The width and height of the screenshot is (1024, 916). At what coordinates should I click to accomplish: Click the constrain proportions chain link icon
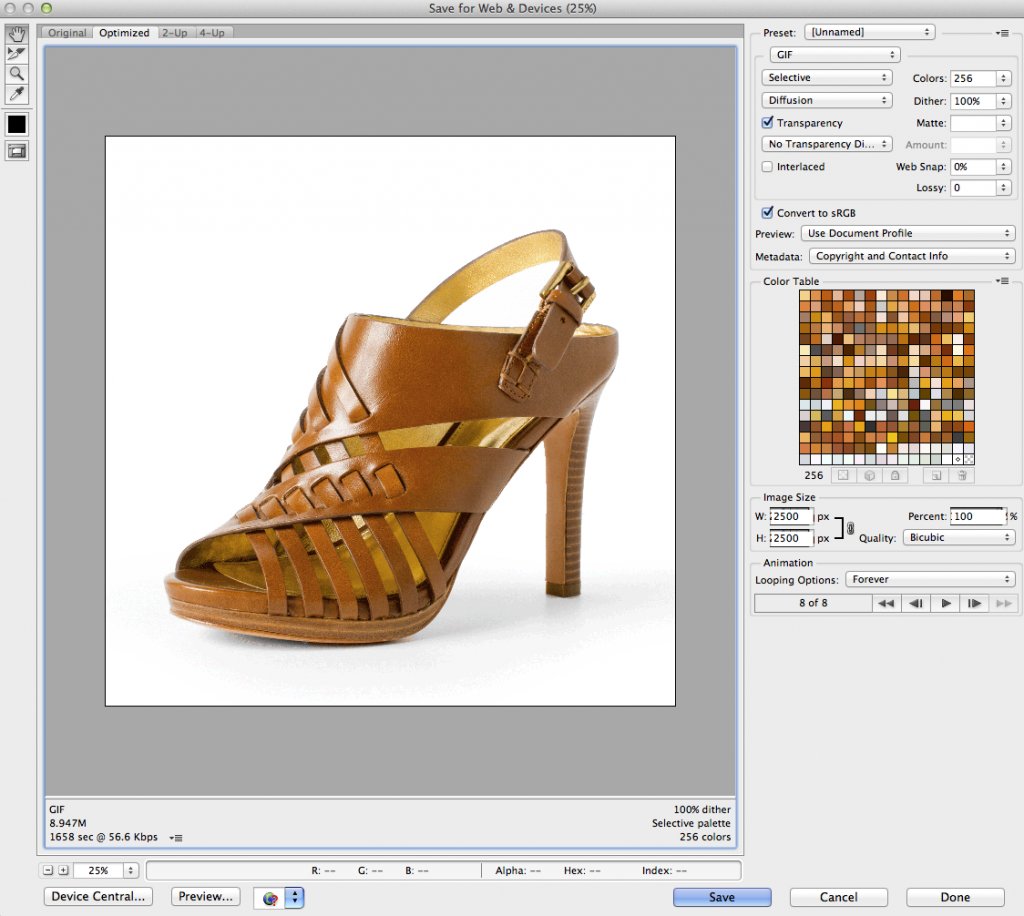[850, 528]
